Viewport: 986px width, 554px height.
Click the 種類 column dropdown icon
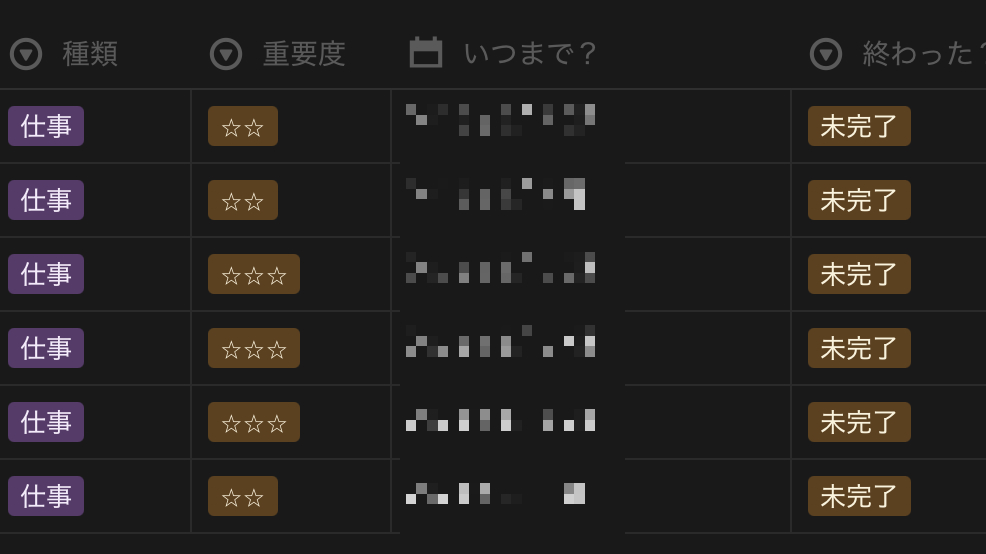[x=26, y=54]
